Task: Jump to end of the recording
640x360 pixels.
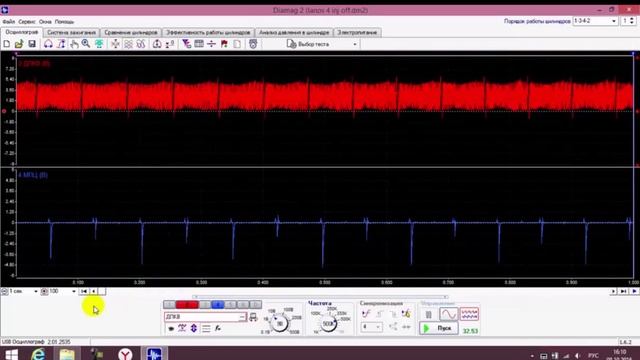Action: pyautogui.click(x=623, y=291)
